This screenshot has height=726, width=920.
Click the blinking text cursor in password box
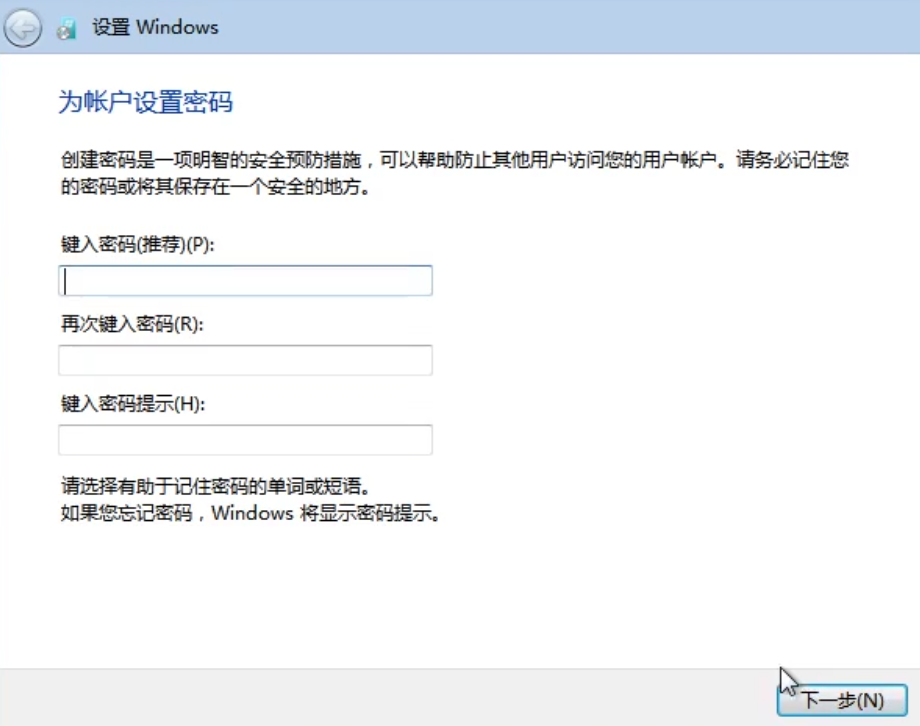click(x=65, y=280)
